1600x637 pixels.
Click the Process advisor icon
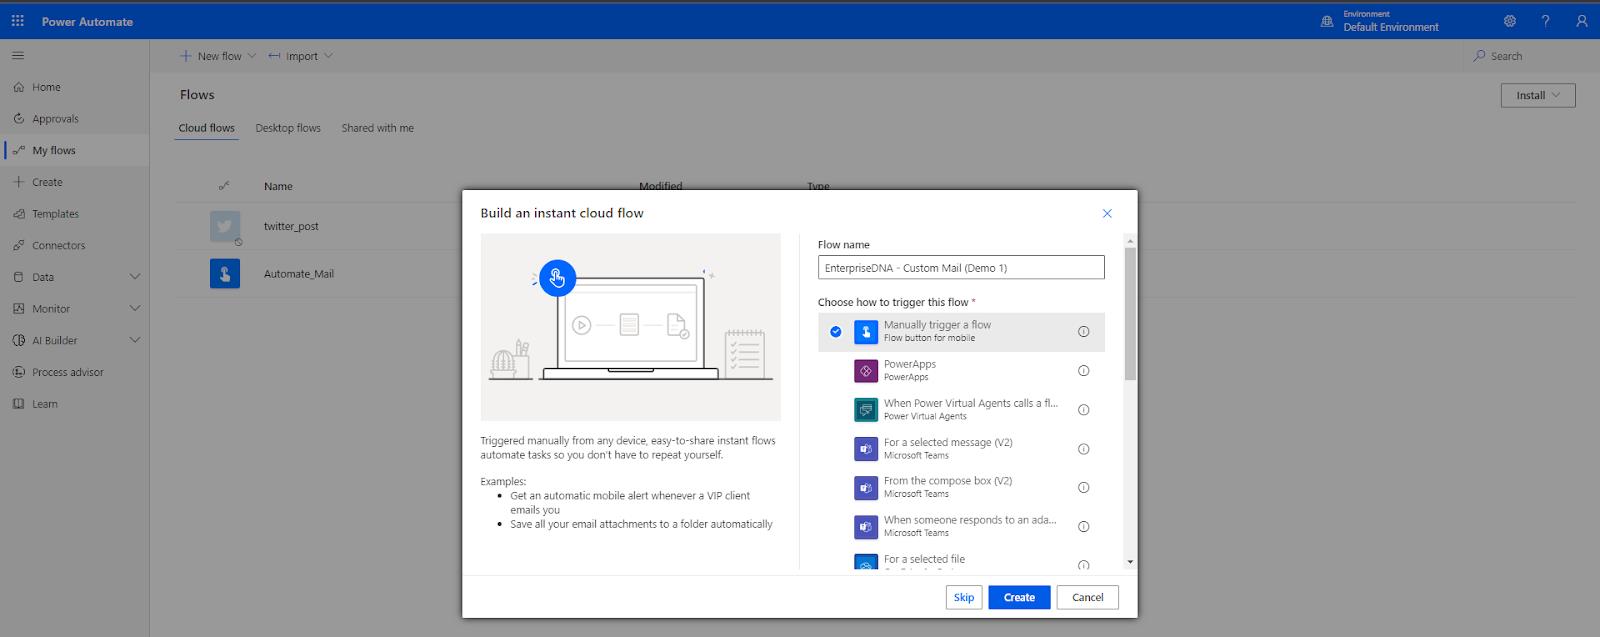[x=19, y=372]
